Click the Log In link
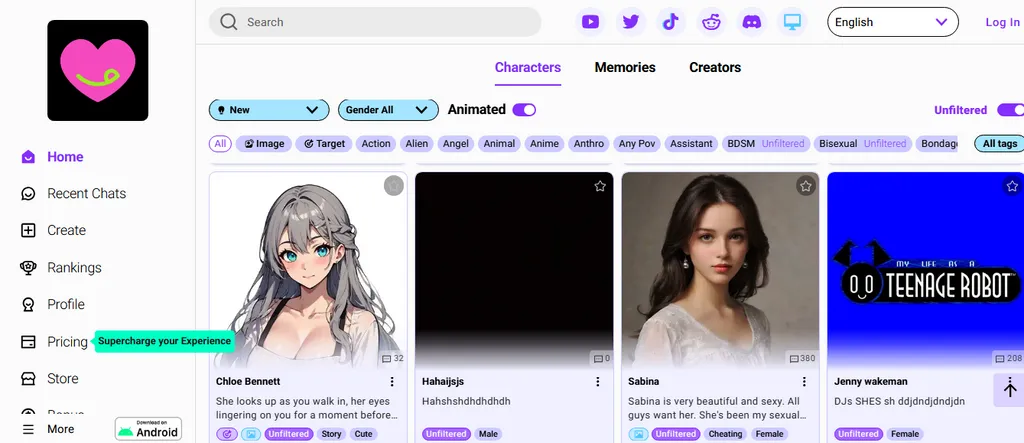Screen dimensions: 1024x443 [x=1002, y=22]
